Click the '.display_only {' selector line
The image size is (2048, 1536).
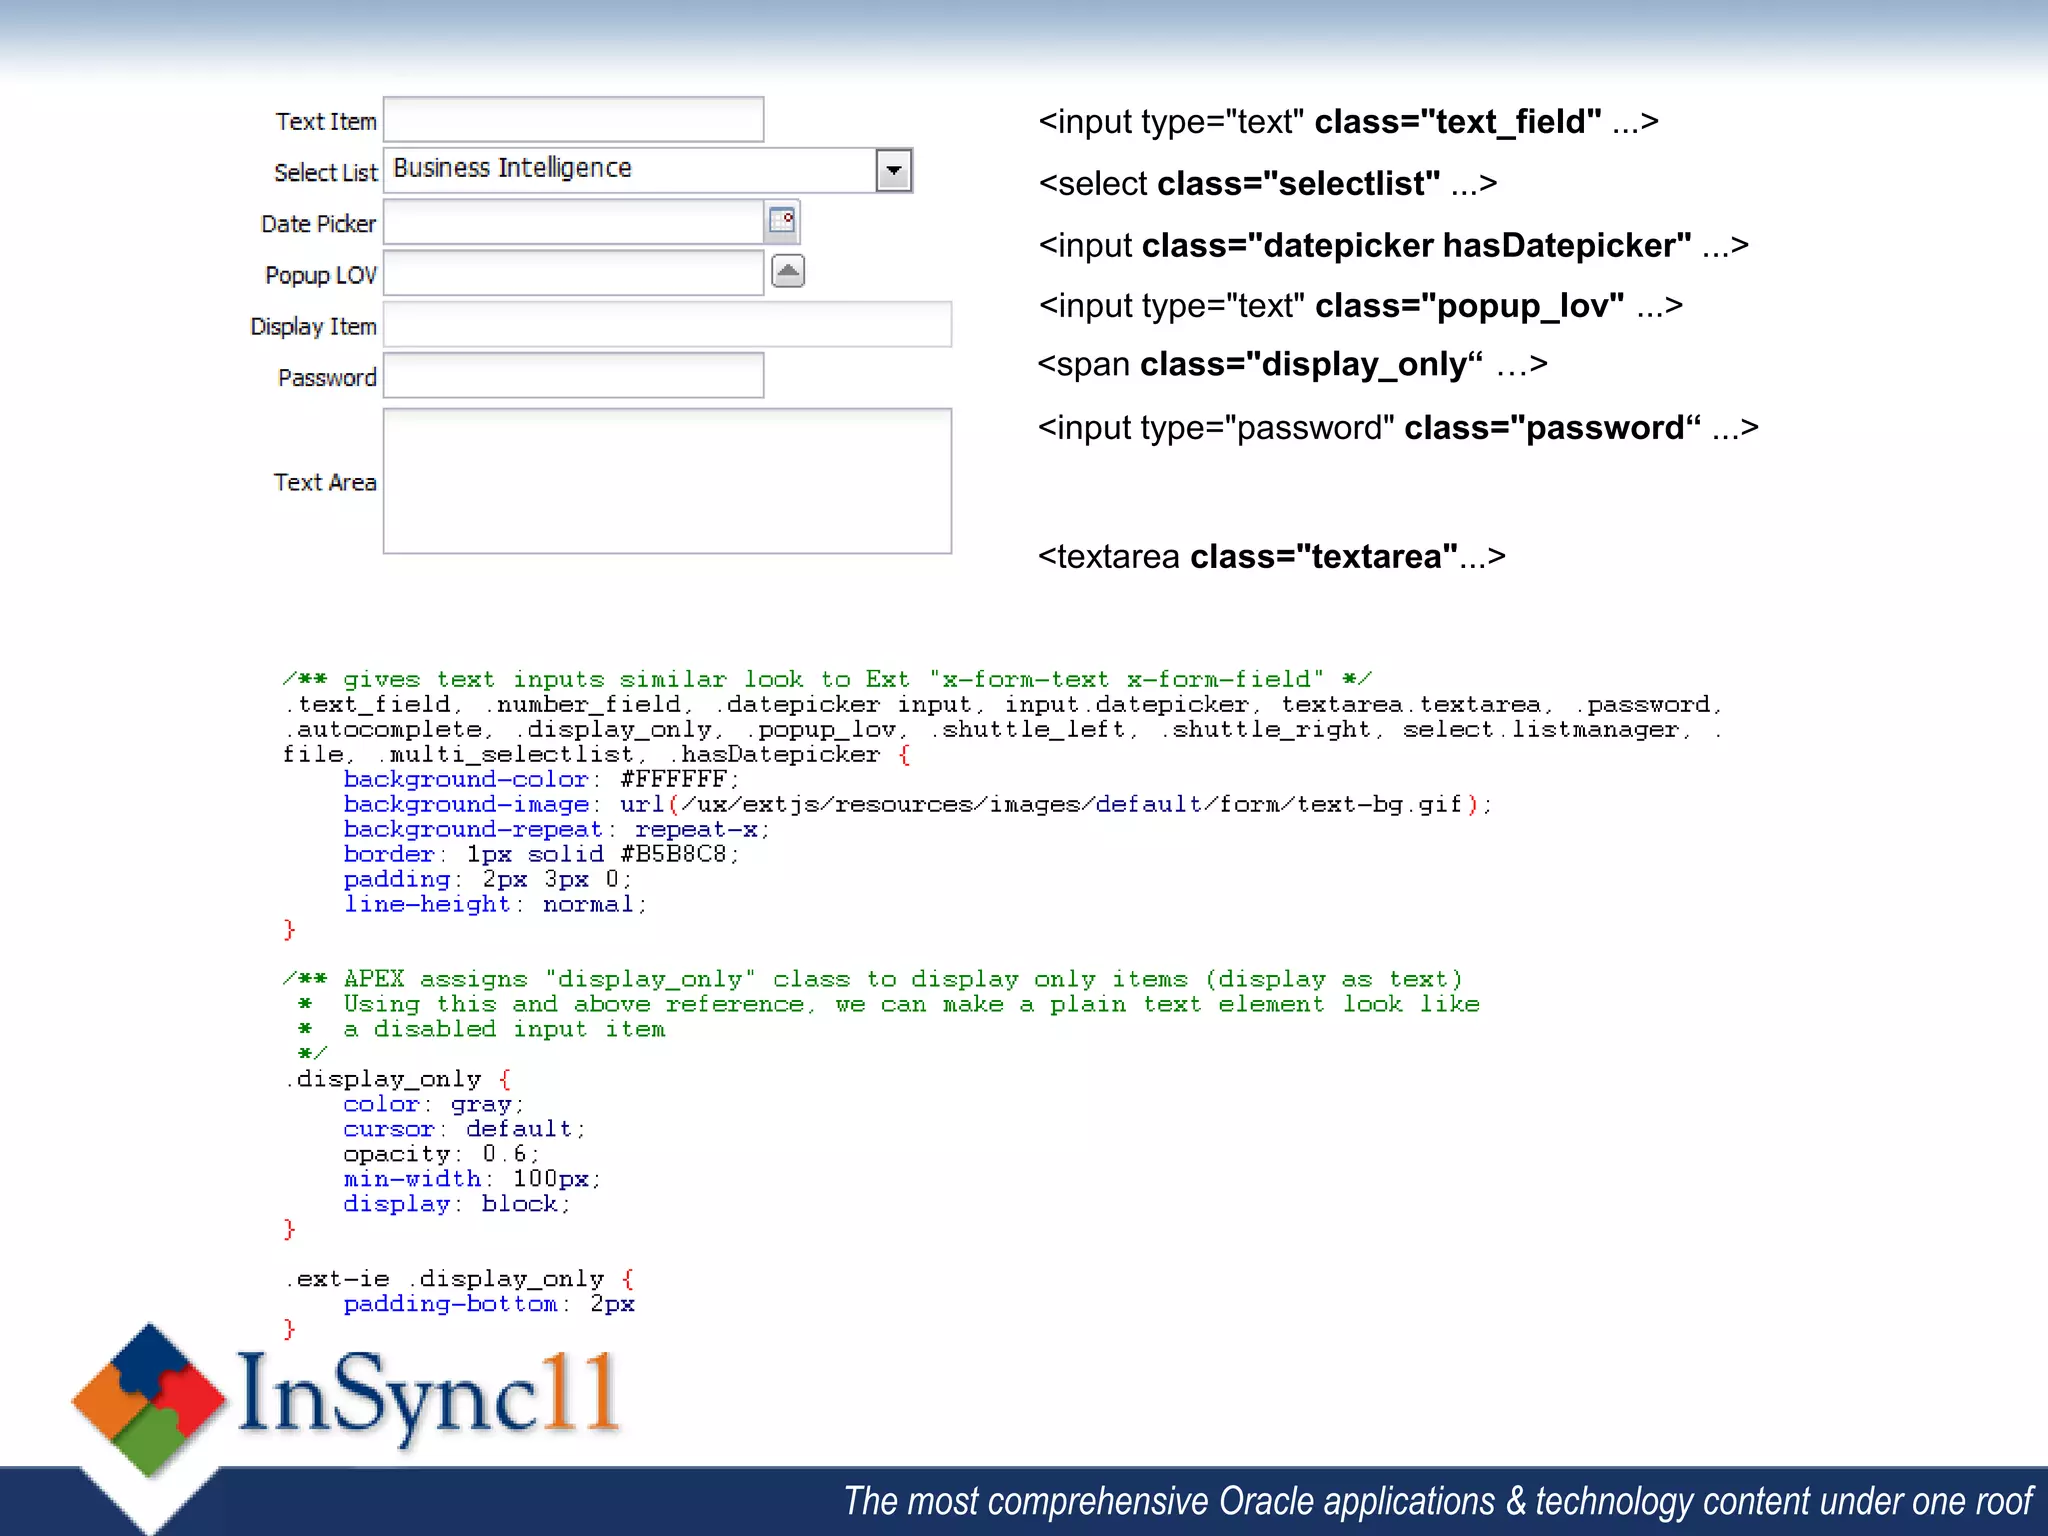pos(398,1079)
